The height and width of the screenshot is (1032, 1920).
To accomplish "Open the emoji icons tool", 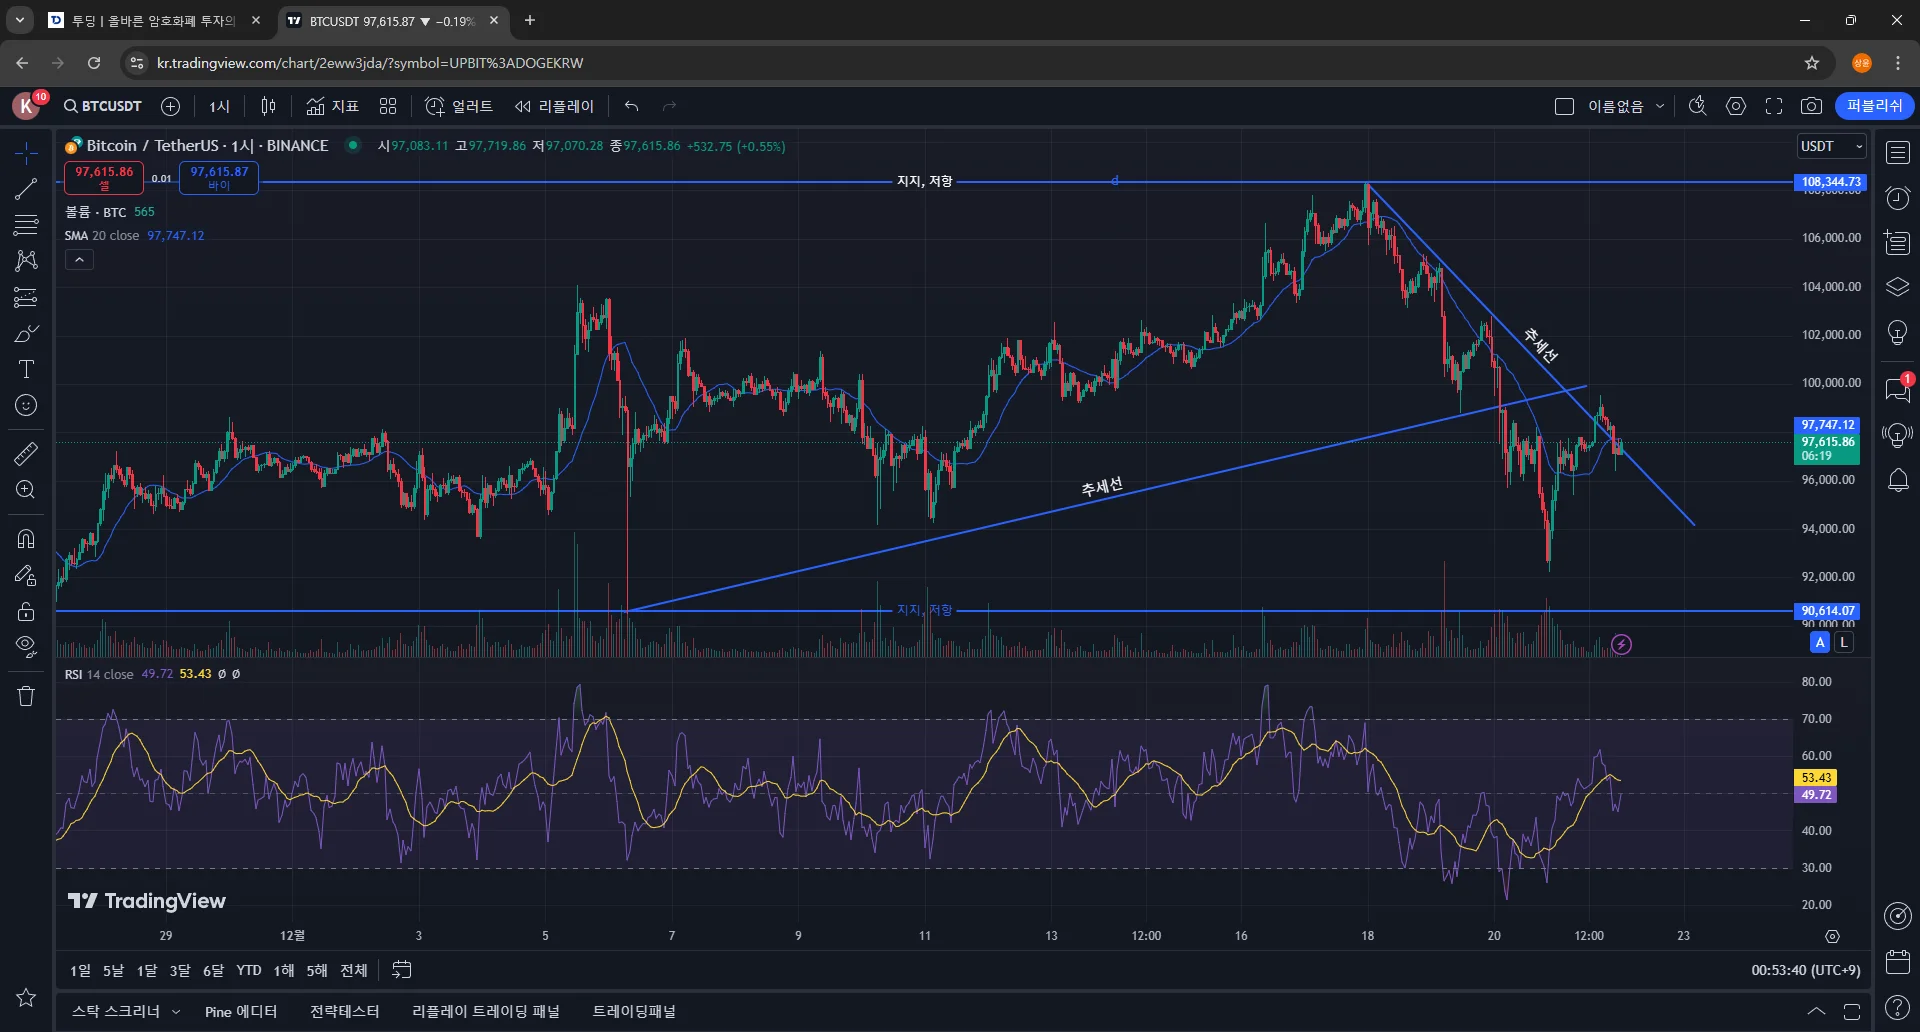I will coord(26,405).
